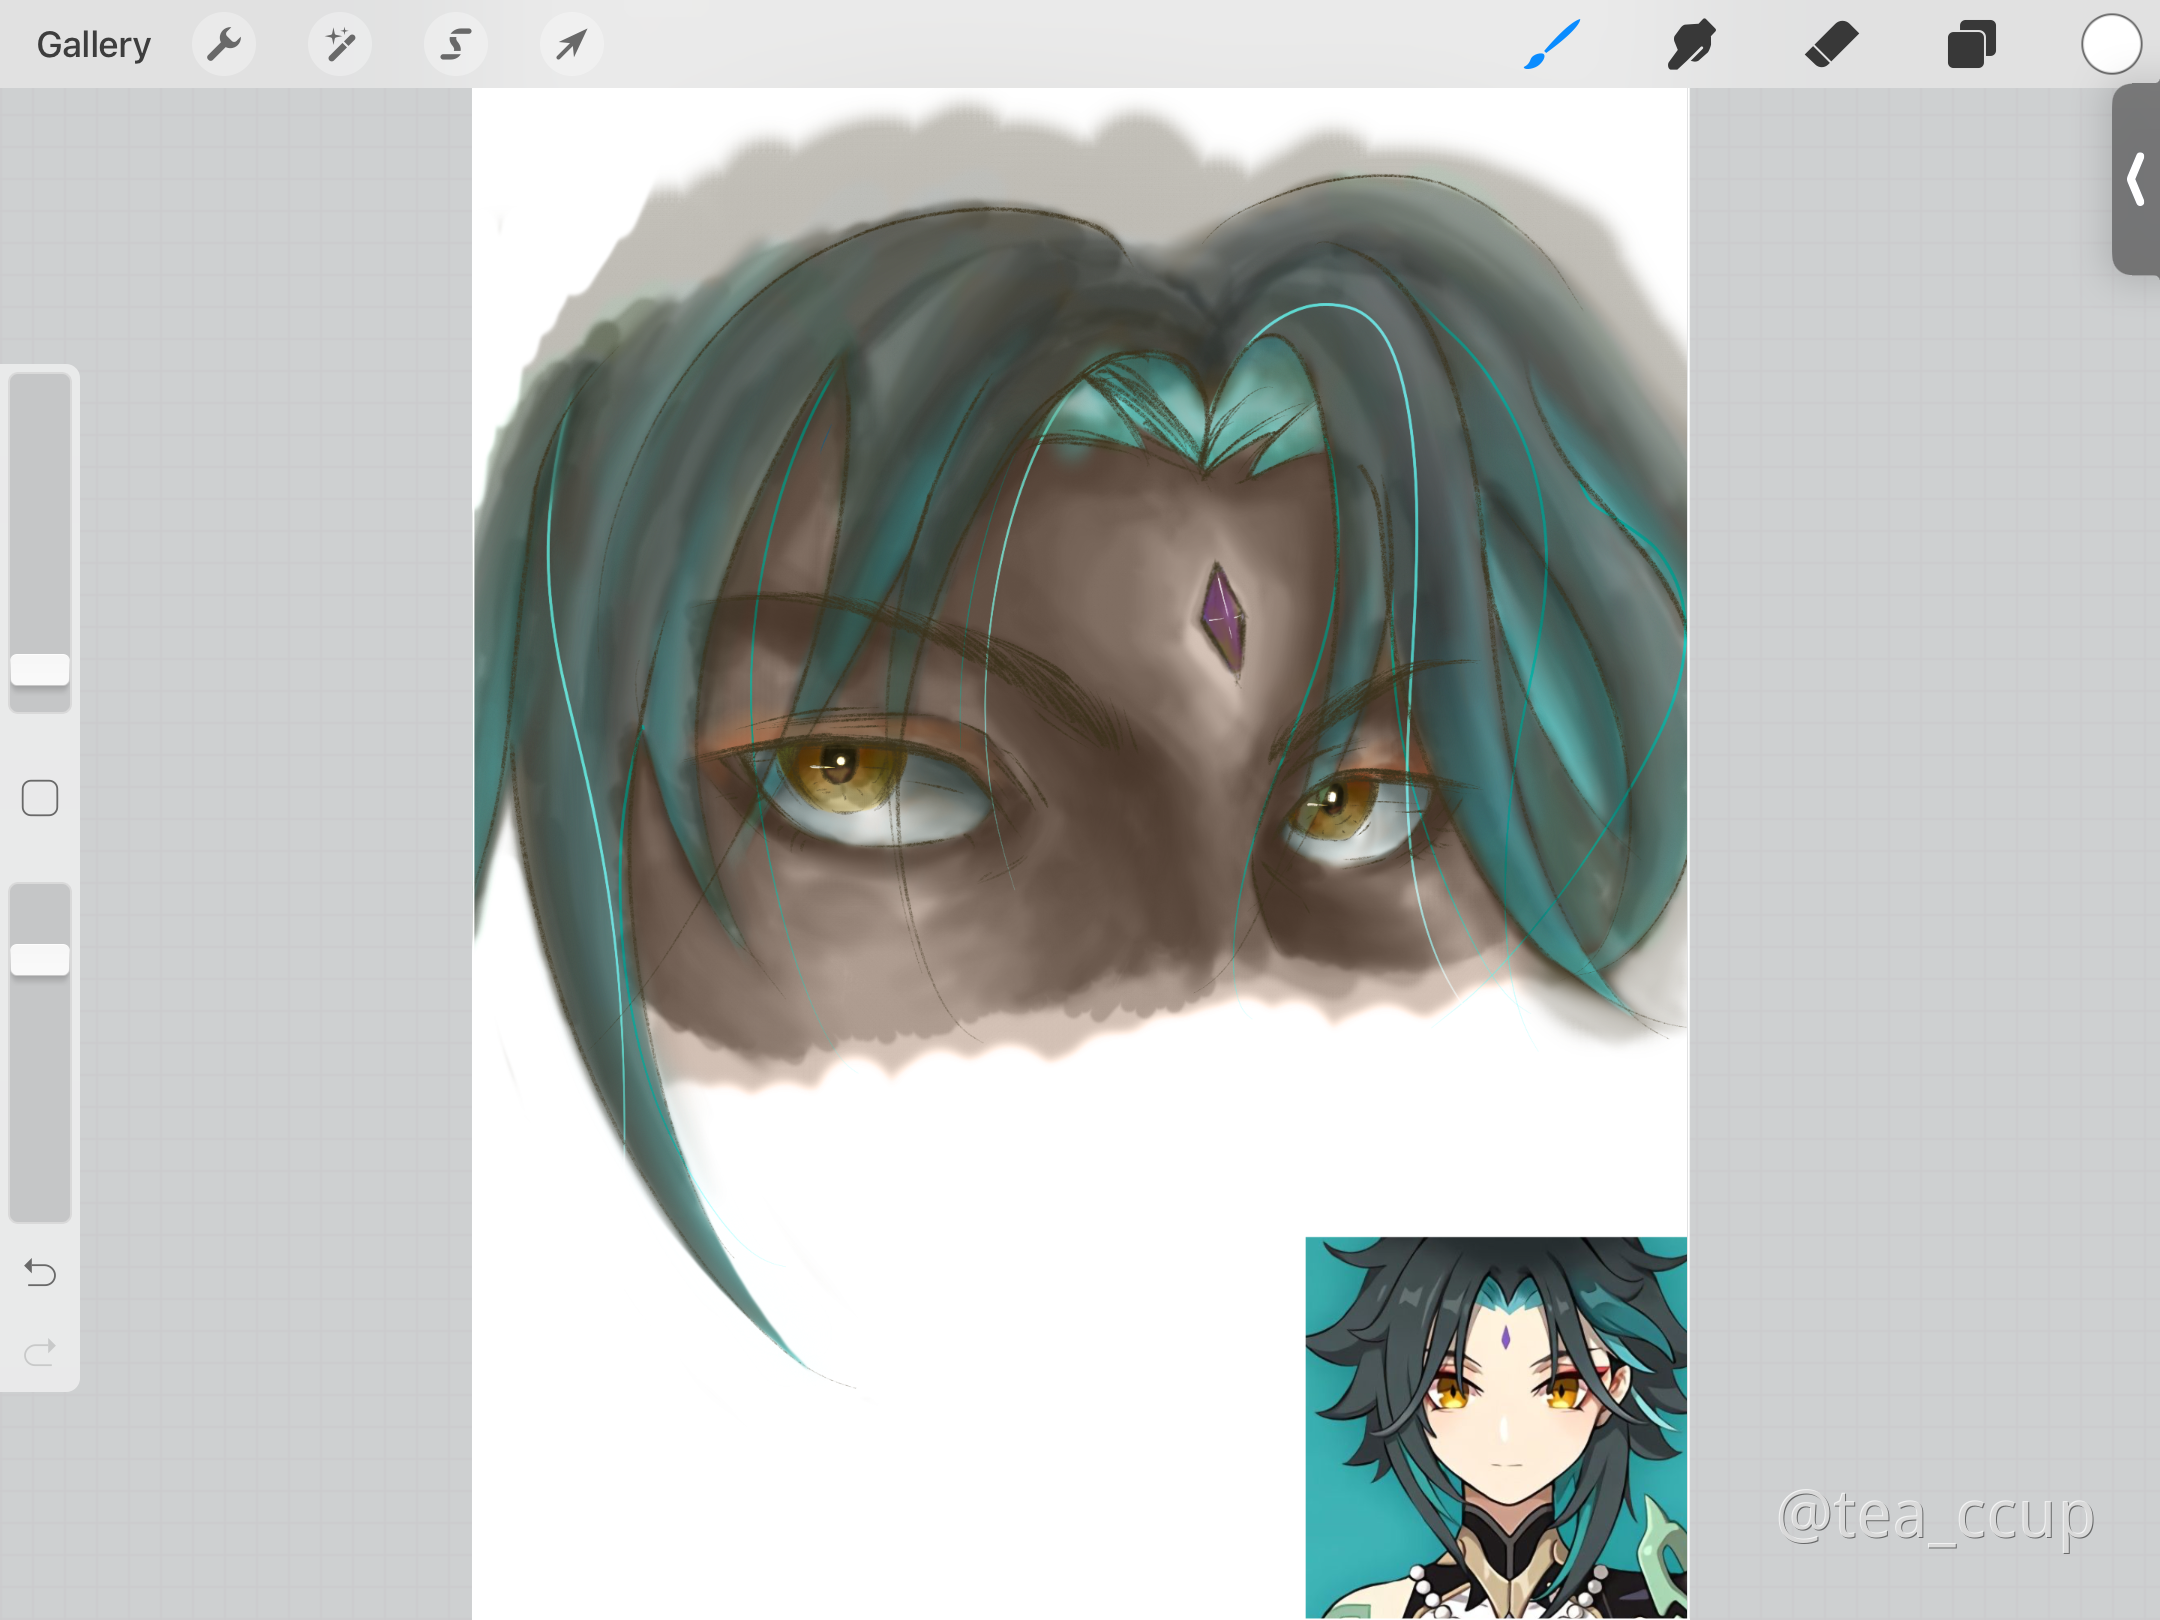Redo with the sidebar redo arrow
2160x1620 pixels.
click(x=40, y=1352)
